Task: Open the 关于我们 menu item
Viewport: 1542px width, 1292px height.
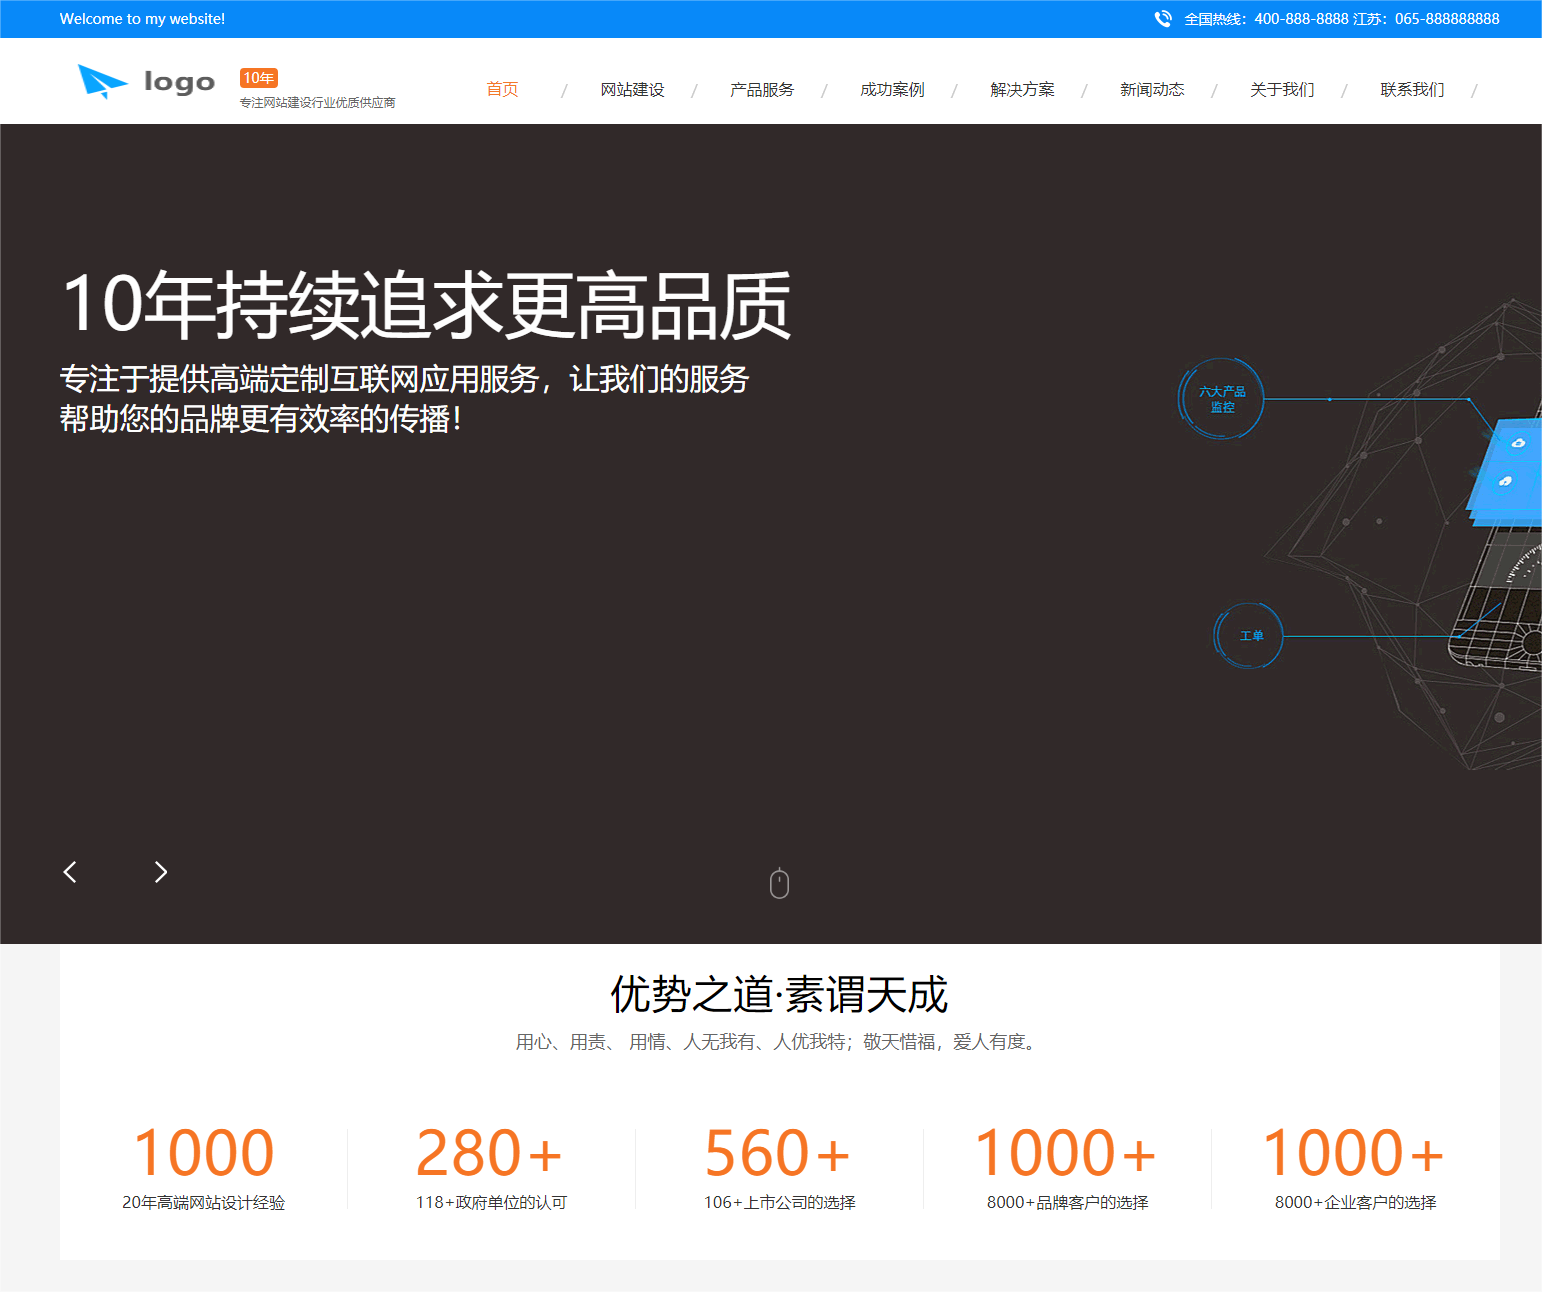Action: 1282,90
